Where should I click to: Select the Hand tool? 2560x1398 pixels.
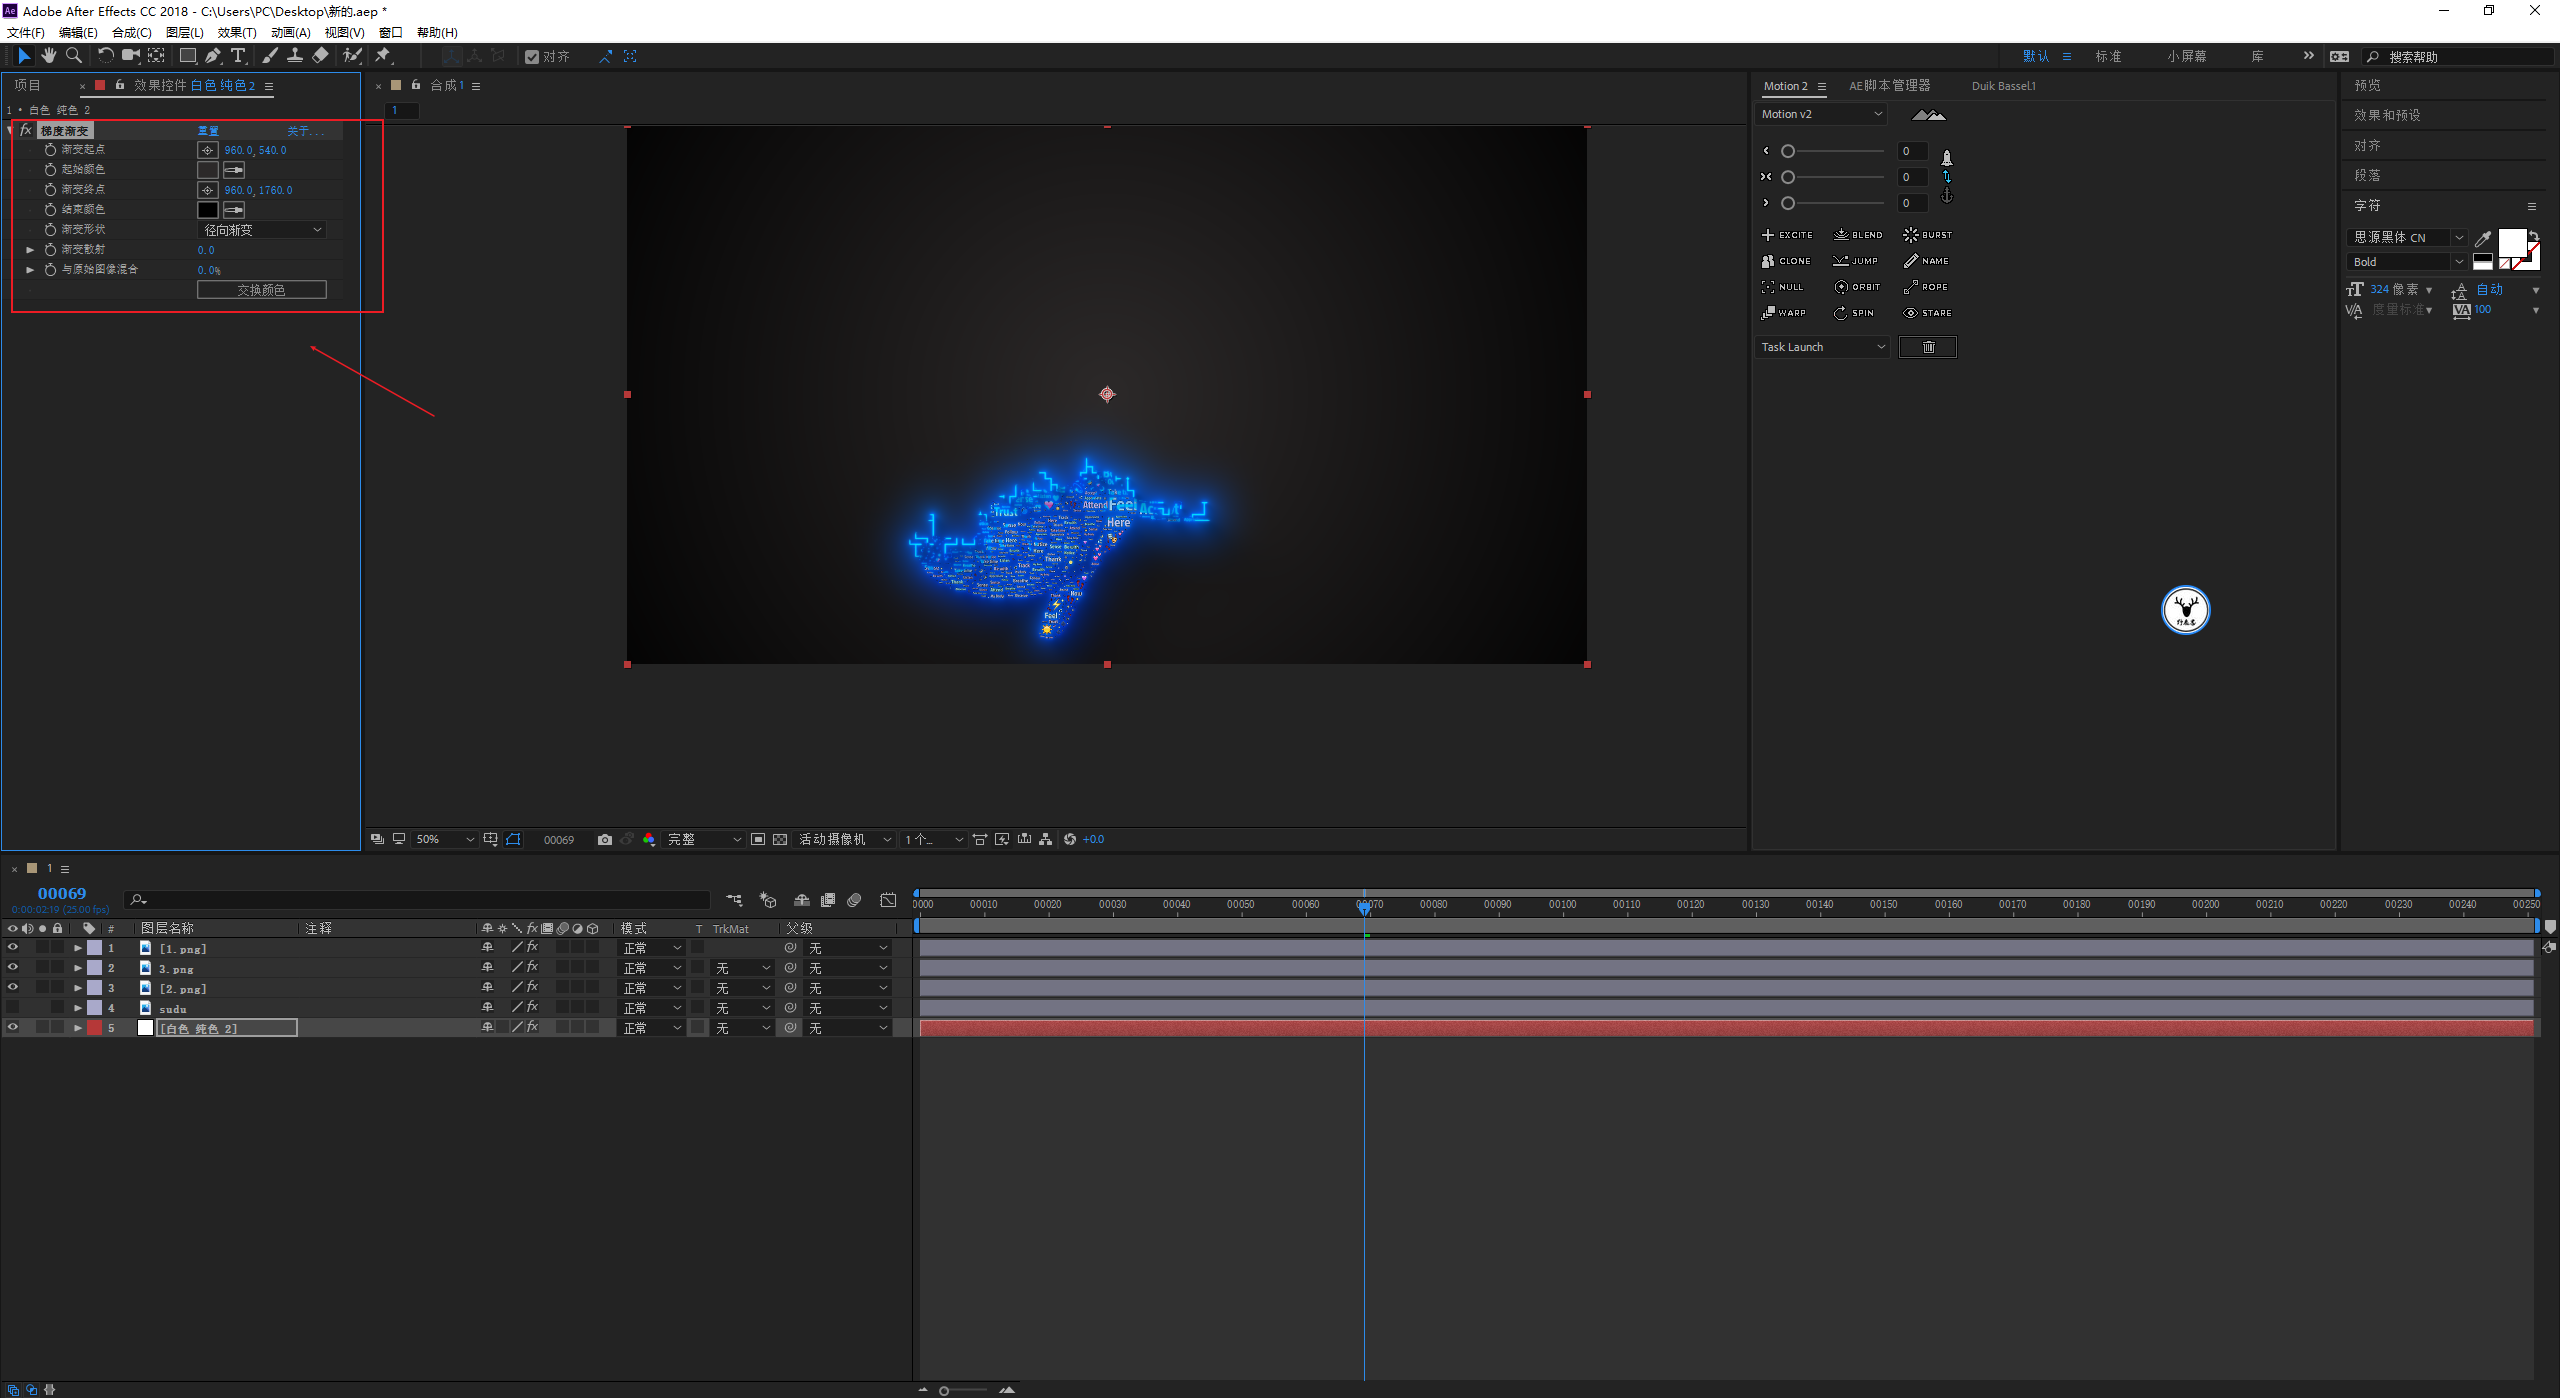(x=48, y=56)
